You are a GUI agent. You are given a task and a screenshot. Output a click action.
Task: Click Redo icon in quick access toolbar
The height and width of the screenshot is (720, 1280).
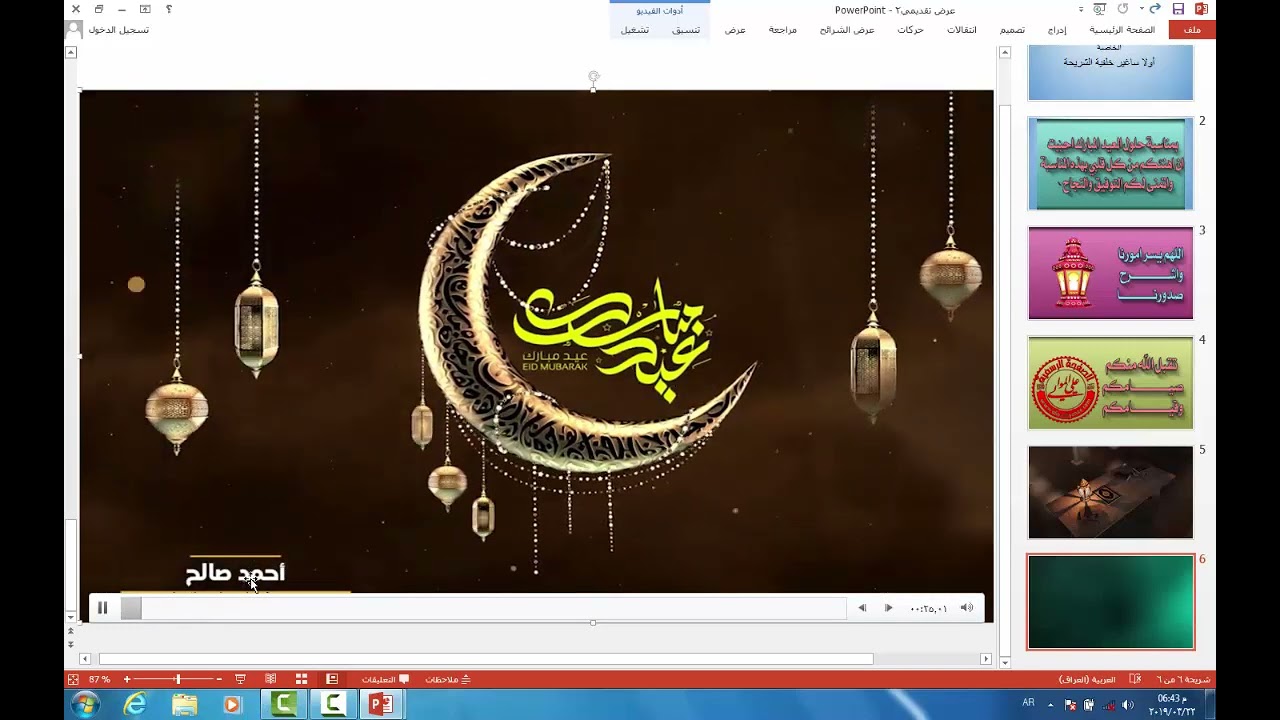coord(1123,9)
